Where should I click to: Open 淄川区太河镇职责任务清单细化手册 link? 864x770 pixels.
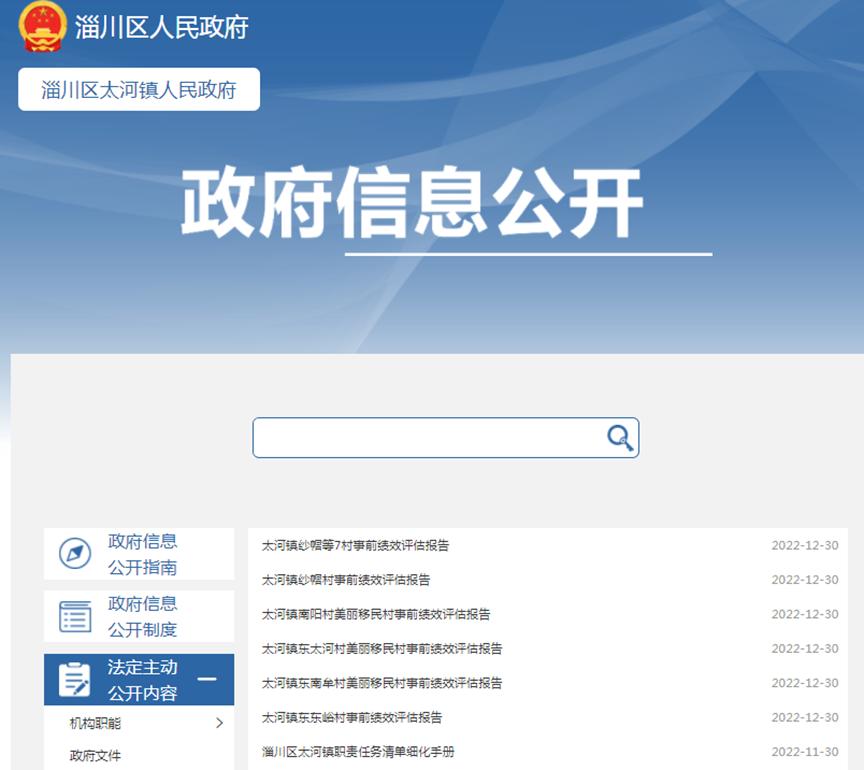click(358, 752)
